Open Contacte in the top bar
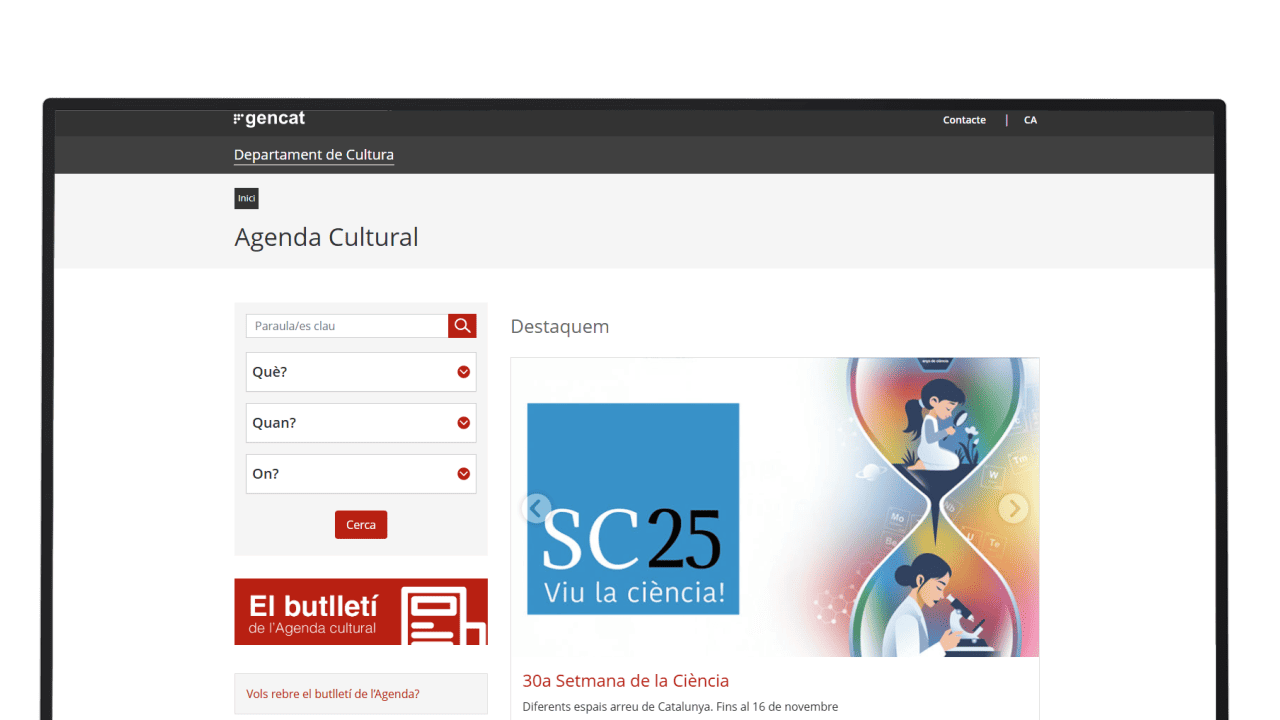The height and width of the screenshot is (720, 1280). pyautogui.click(x=964, y=120)
